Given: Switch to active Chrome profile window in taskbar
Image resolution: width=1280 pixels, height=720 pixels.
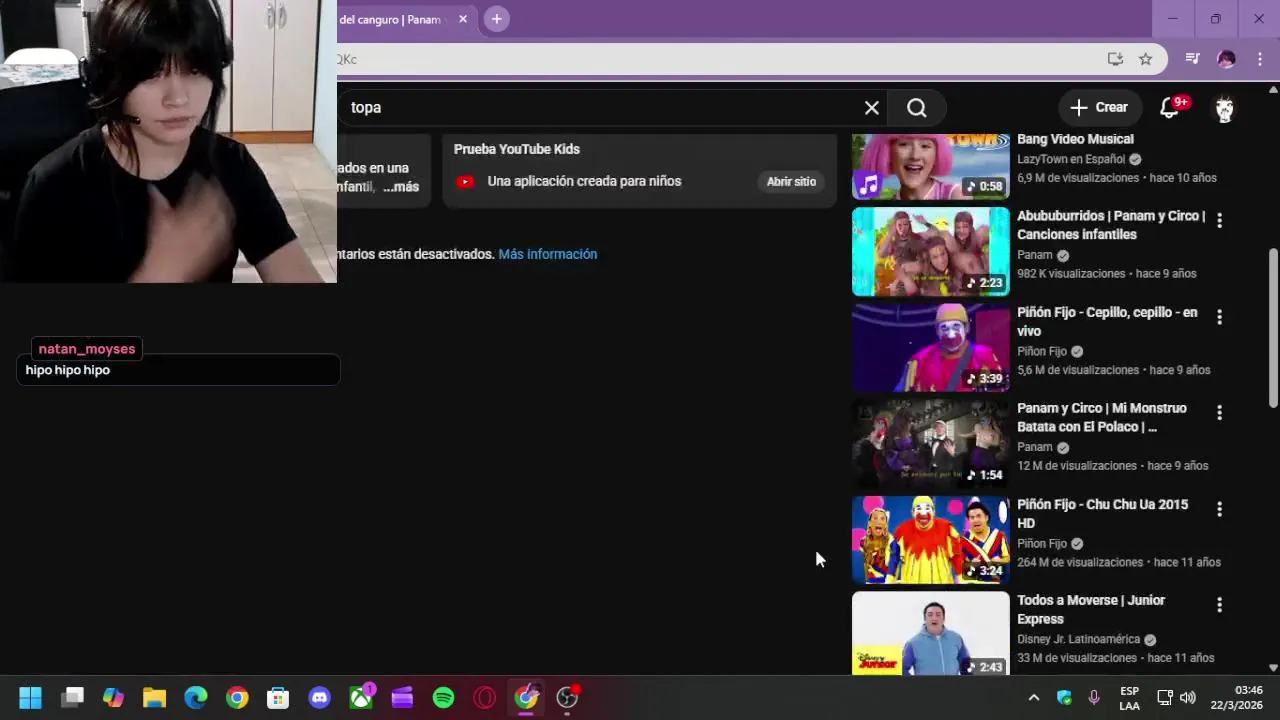Looking at the screenshot, I should pyautogui.click(x=526, y=698).
